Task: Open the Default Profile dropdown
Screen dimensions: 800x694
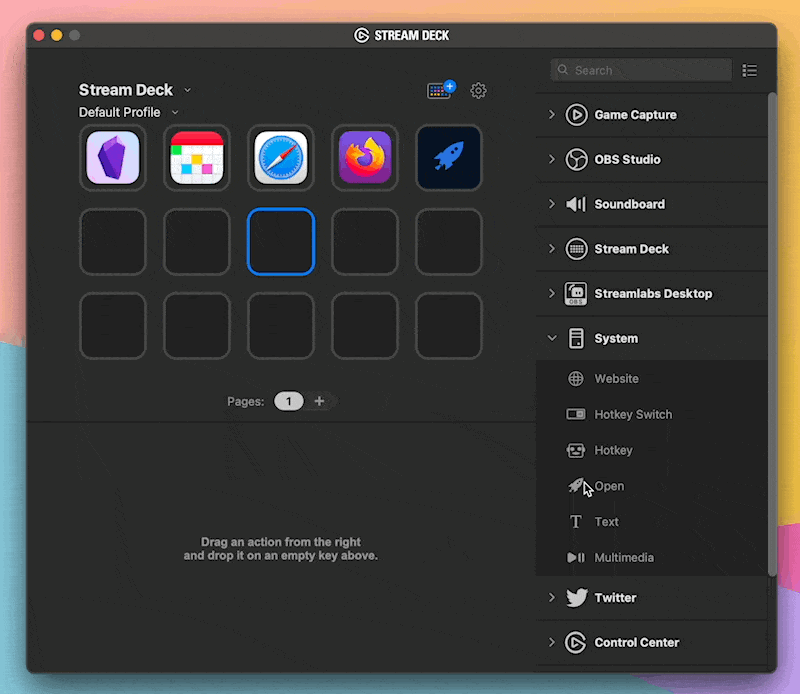Action: [x=175, y=112]
